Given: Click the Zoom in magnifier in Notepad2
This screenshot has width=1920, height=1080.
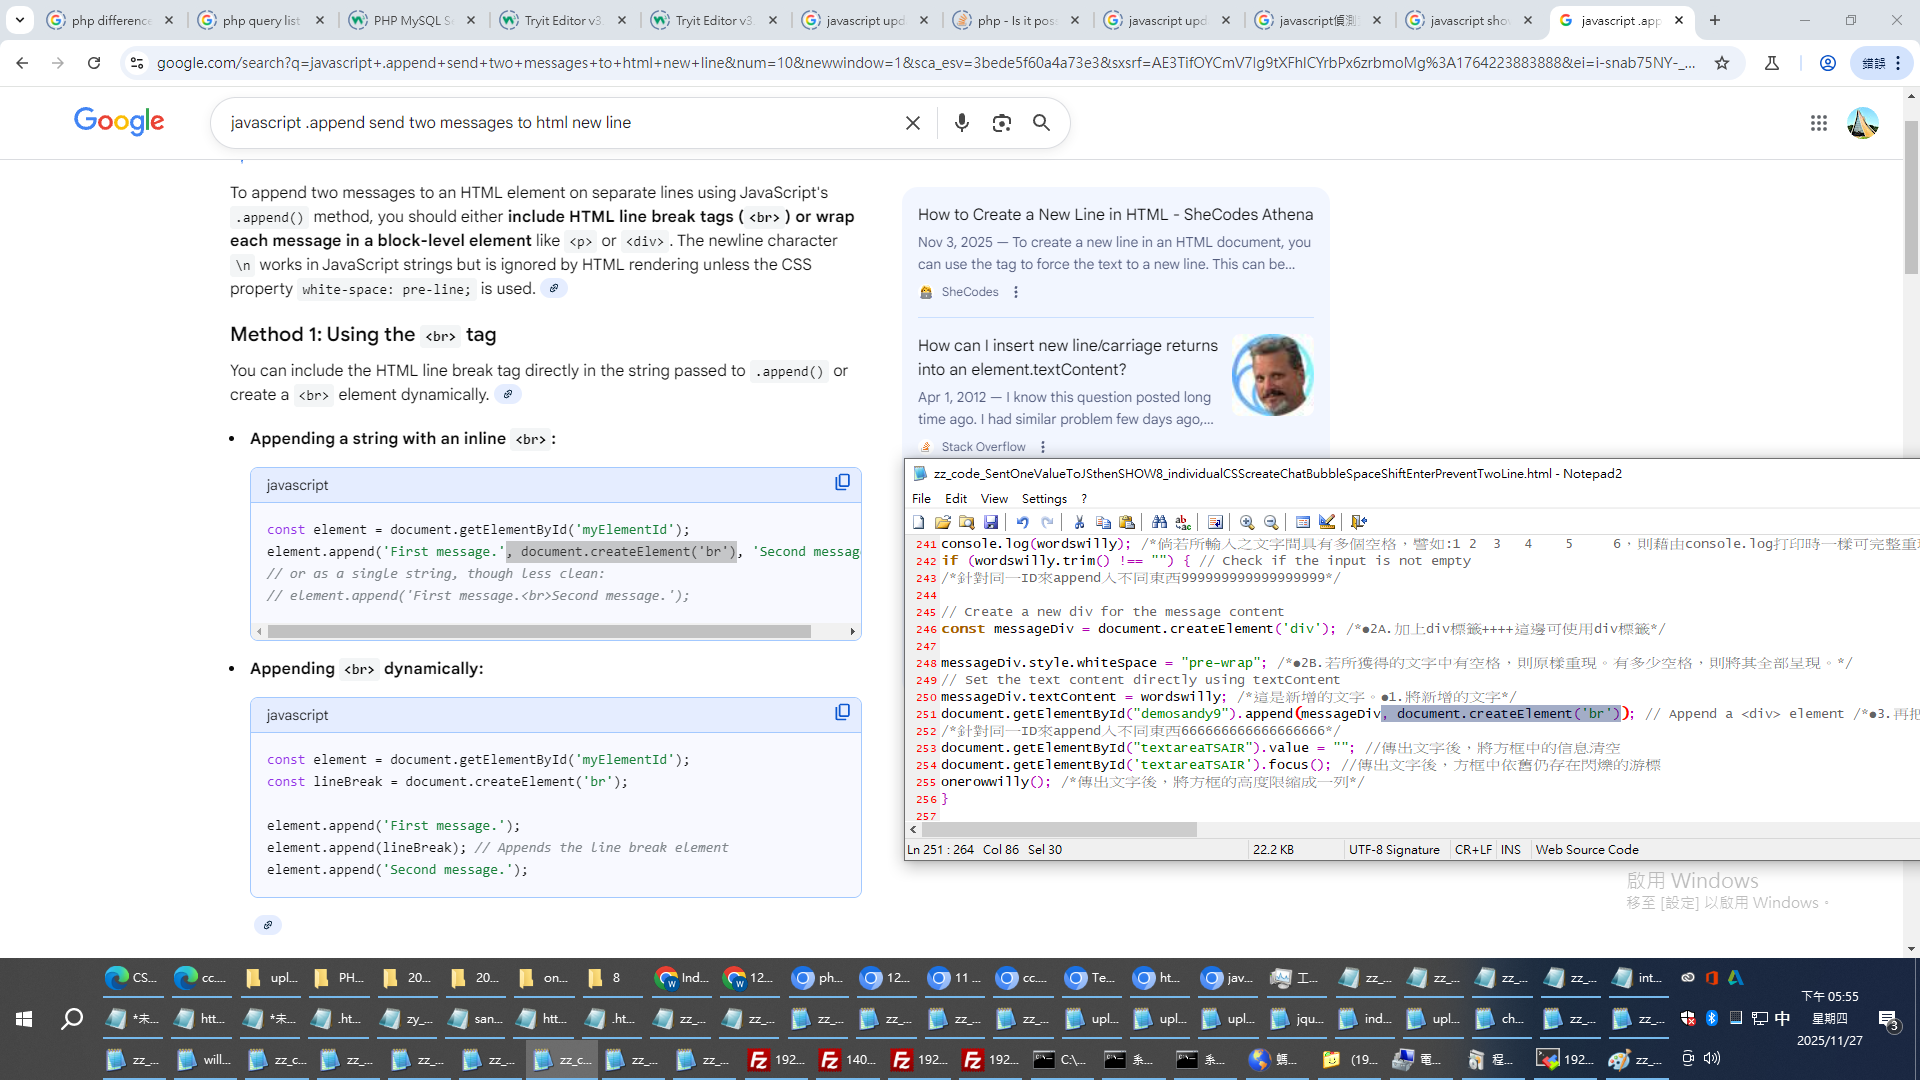Looking at the screenshot, I should click(x=1247, y=522).
